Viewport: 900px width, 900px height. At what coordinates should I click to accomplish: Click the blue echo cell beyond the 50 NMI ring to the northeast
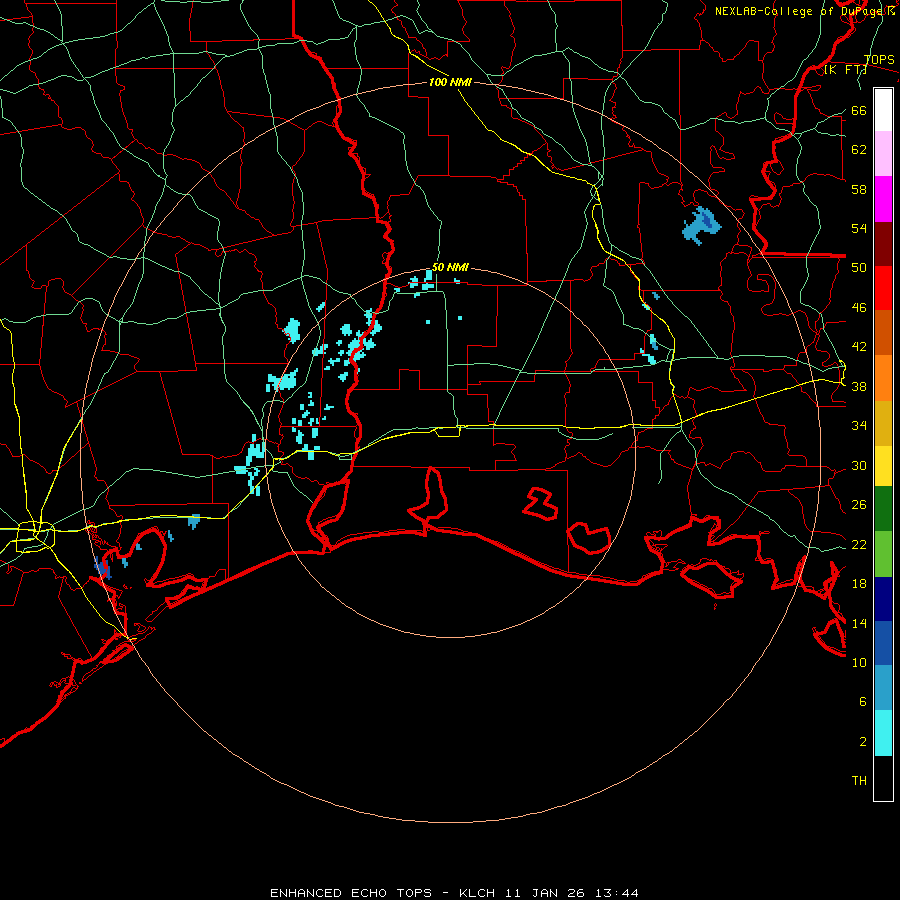click(x=701, y=225)
